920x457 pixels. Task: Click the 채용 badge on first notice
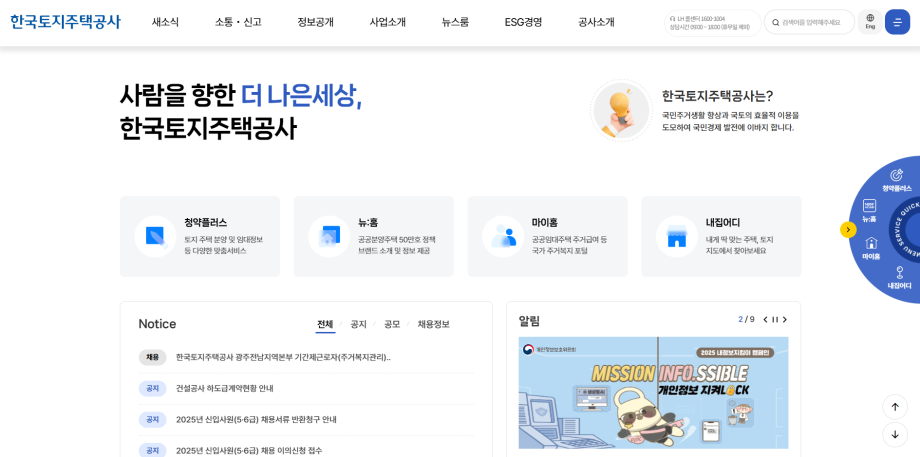point(153,357)
